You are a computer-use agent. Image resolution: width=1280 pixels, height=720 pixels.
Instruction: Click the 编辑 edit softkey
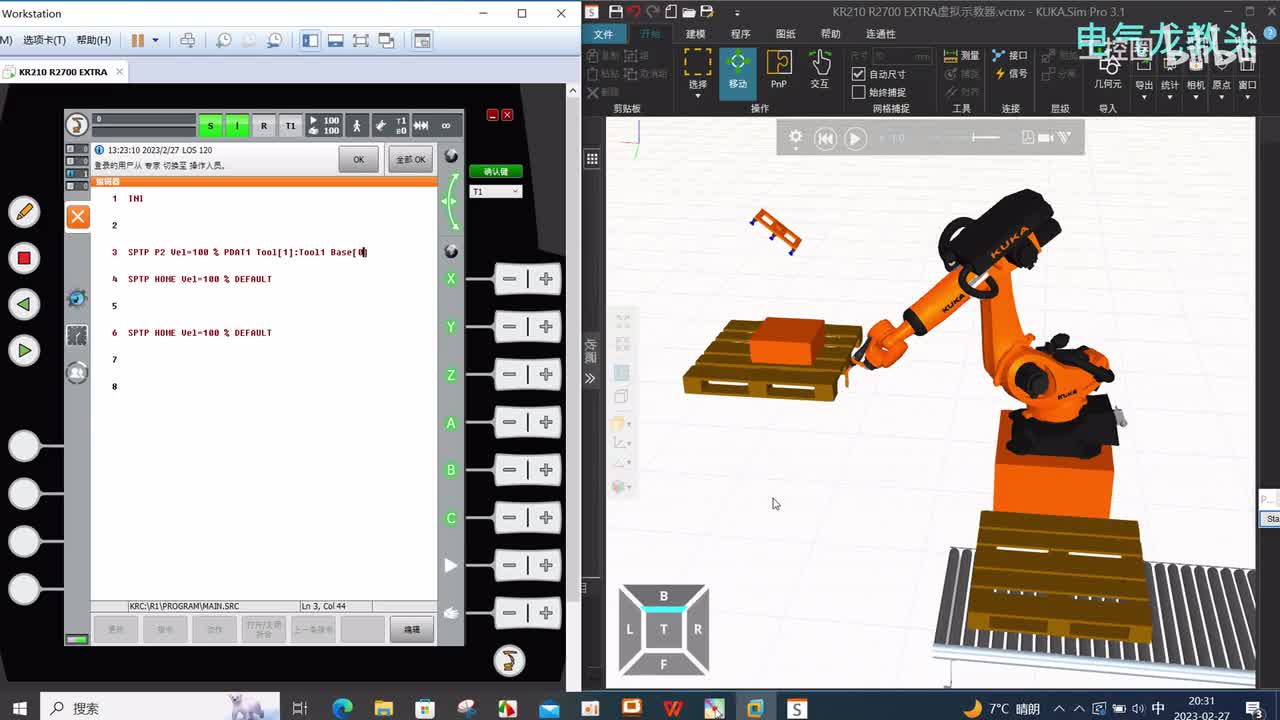pyautogui.click(x=412, y=629)
